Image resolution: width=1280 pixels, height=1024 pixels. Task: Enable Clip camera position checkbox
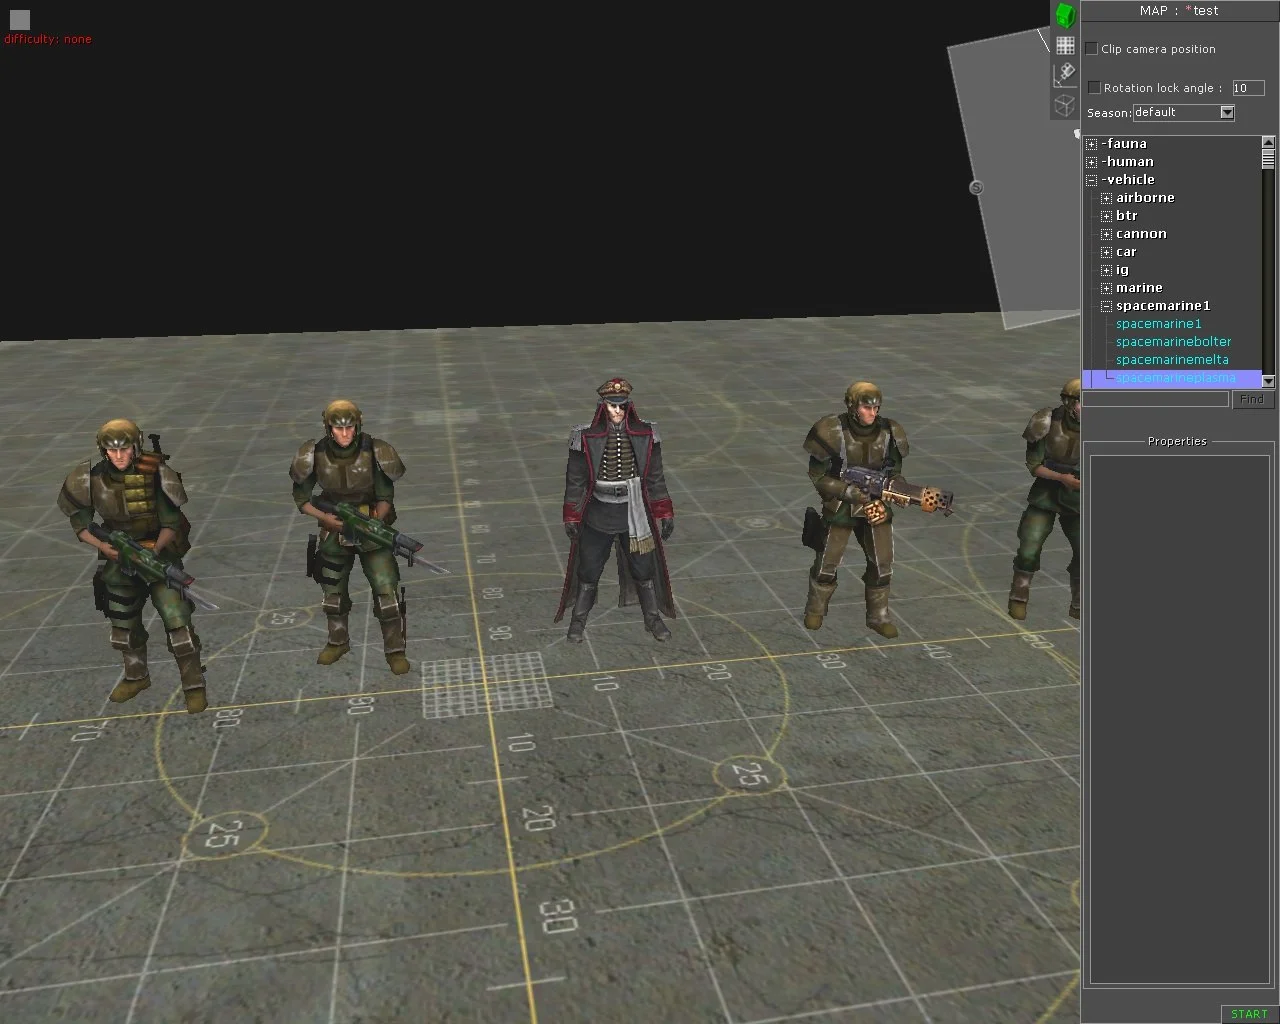[1092, 48]
